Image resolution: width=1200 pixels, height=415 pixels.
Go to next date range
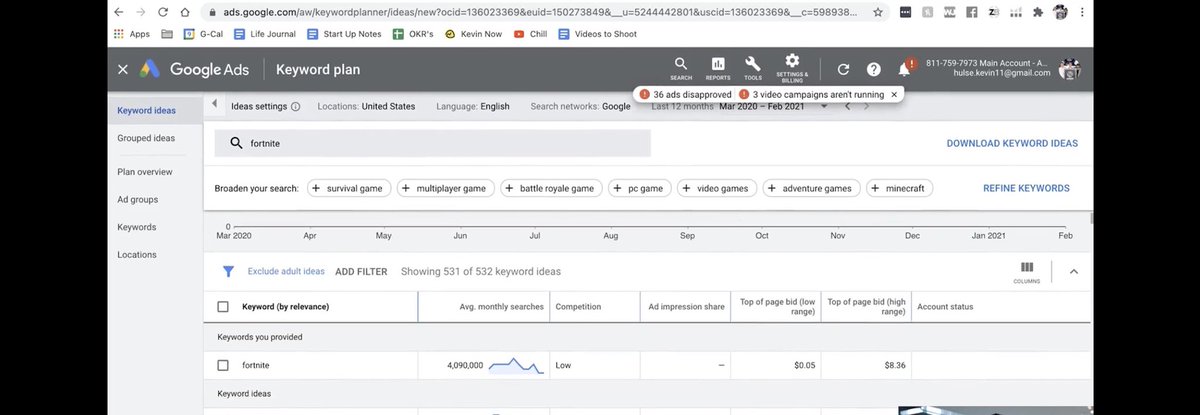pos(866,106)
